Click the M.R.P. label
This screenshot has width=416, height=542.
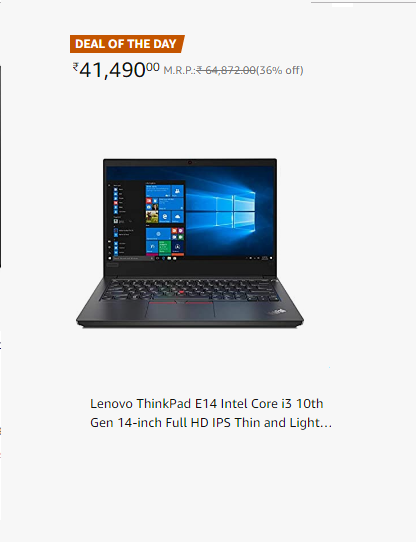[x=179, y=71]
